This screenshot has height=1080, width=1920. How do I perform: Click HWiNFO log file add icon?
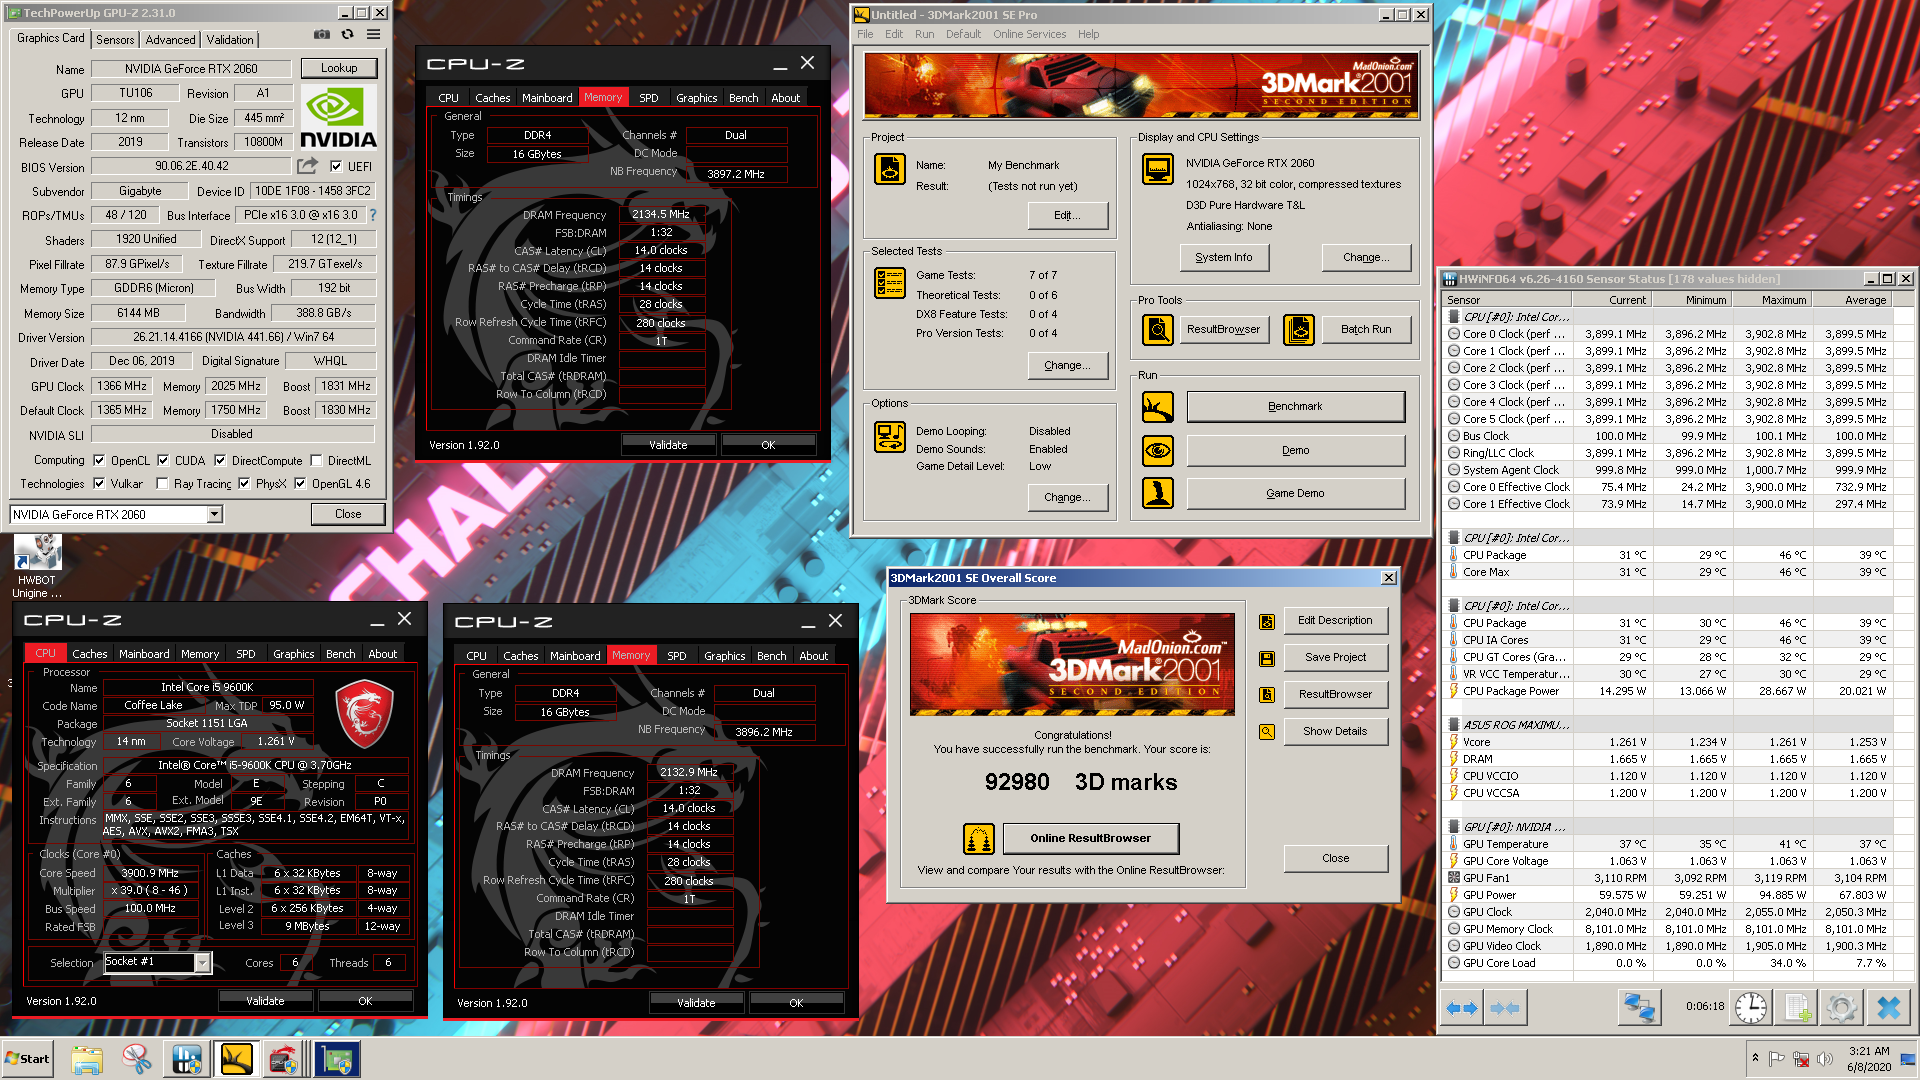[1797, 1008]
